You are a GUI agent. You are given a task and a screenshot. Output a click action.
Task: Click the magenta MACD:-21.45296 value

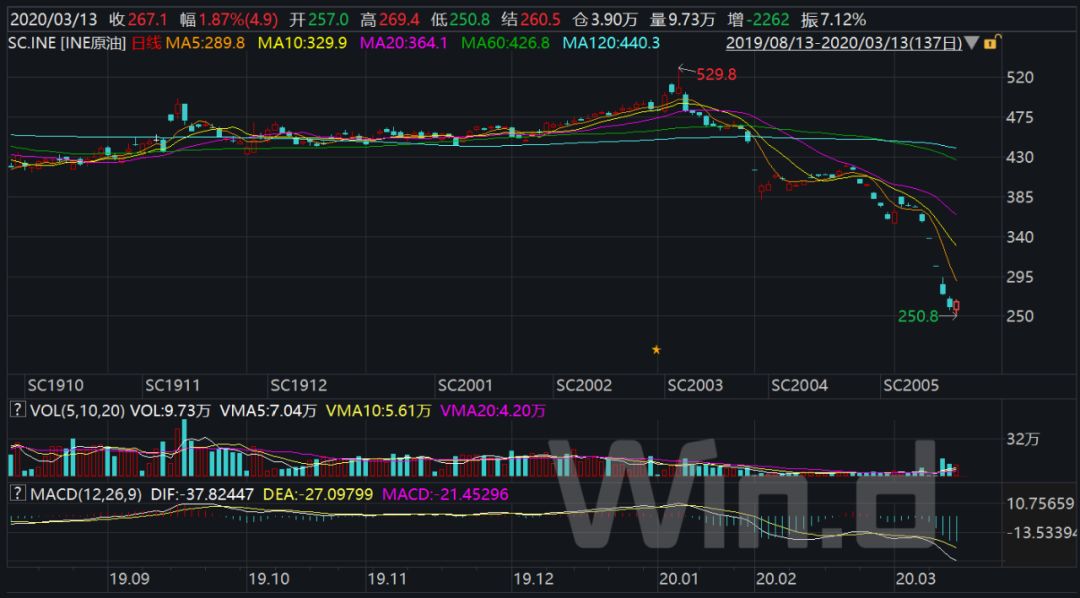pos(444,494)
